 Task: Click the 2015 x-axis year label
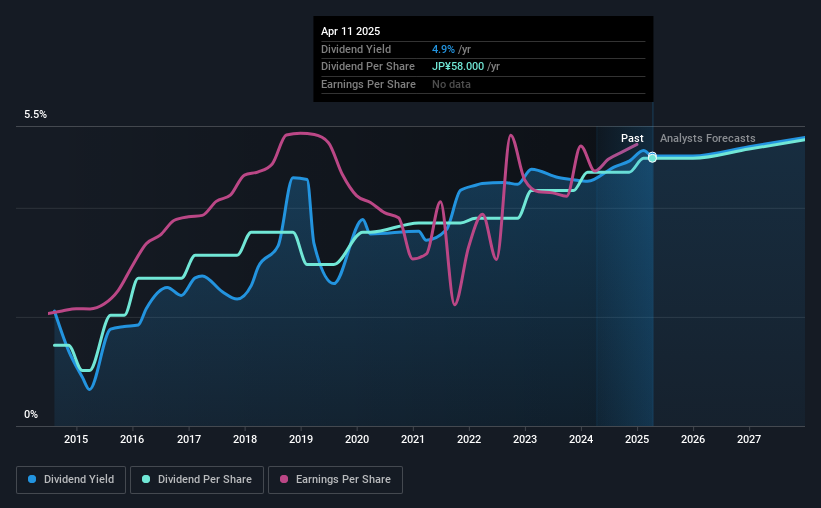(76, 439)
